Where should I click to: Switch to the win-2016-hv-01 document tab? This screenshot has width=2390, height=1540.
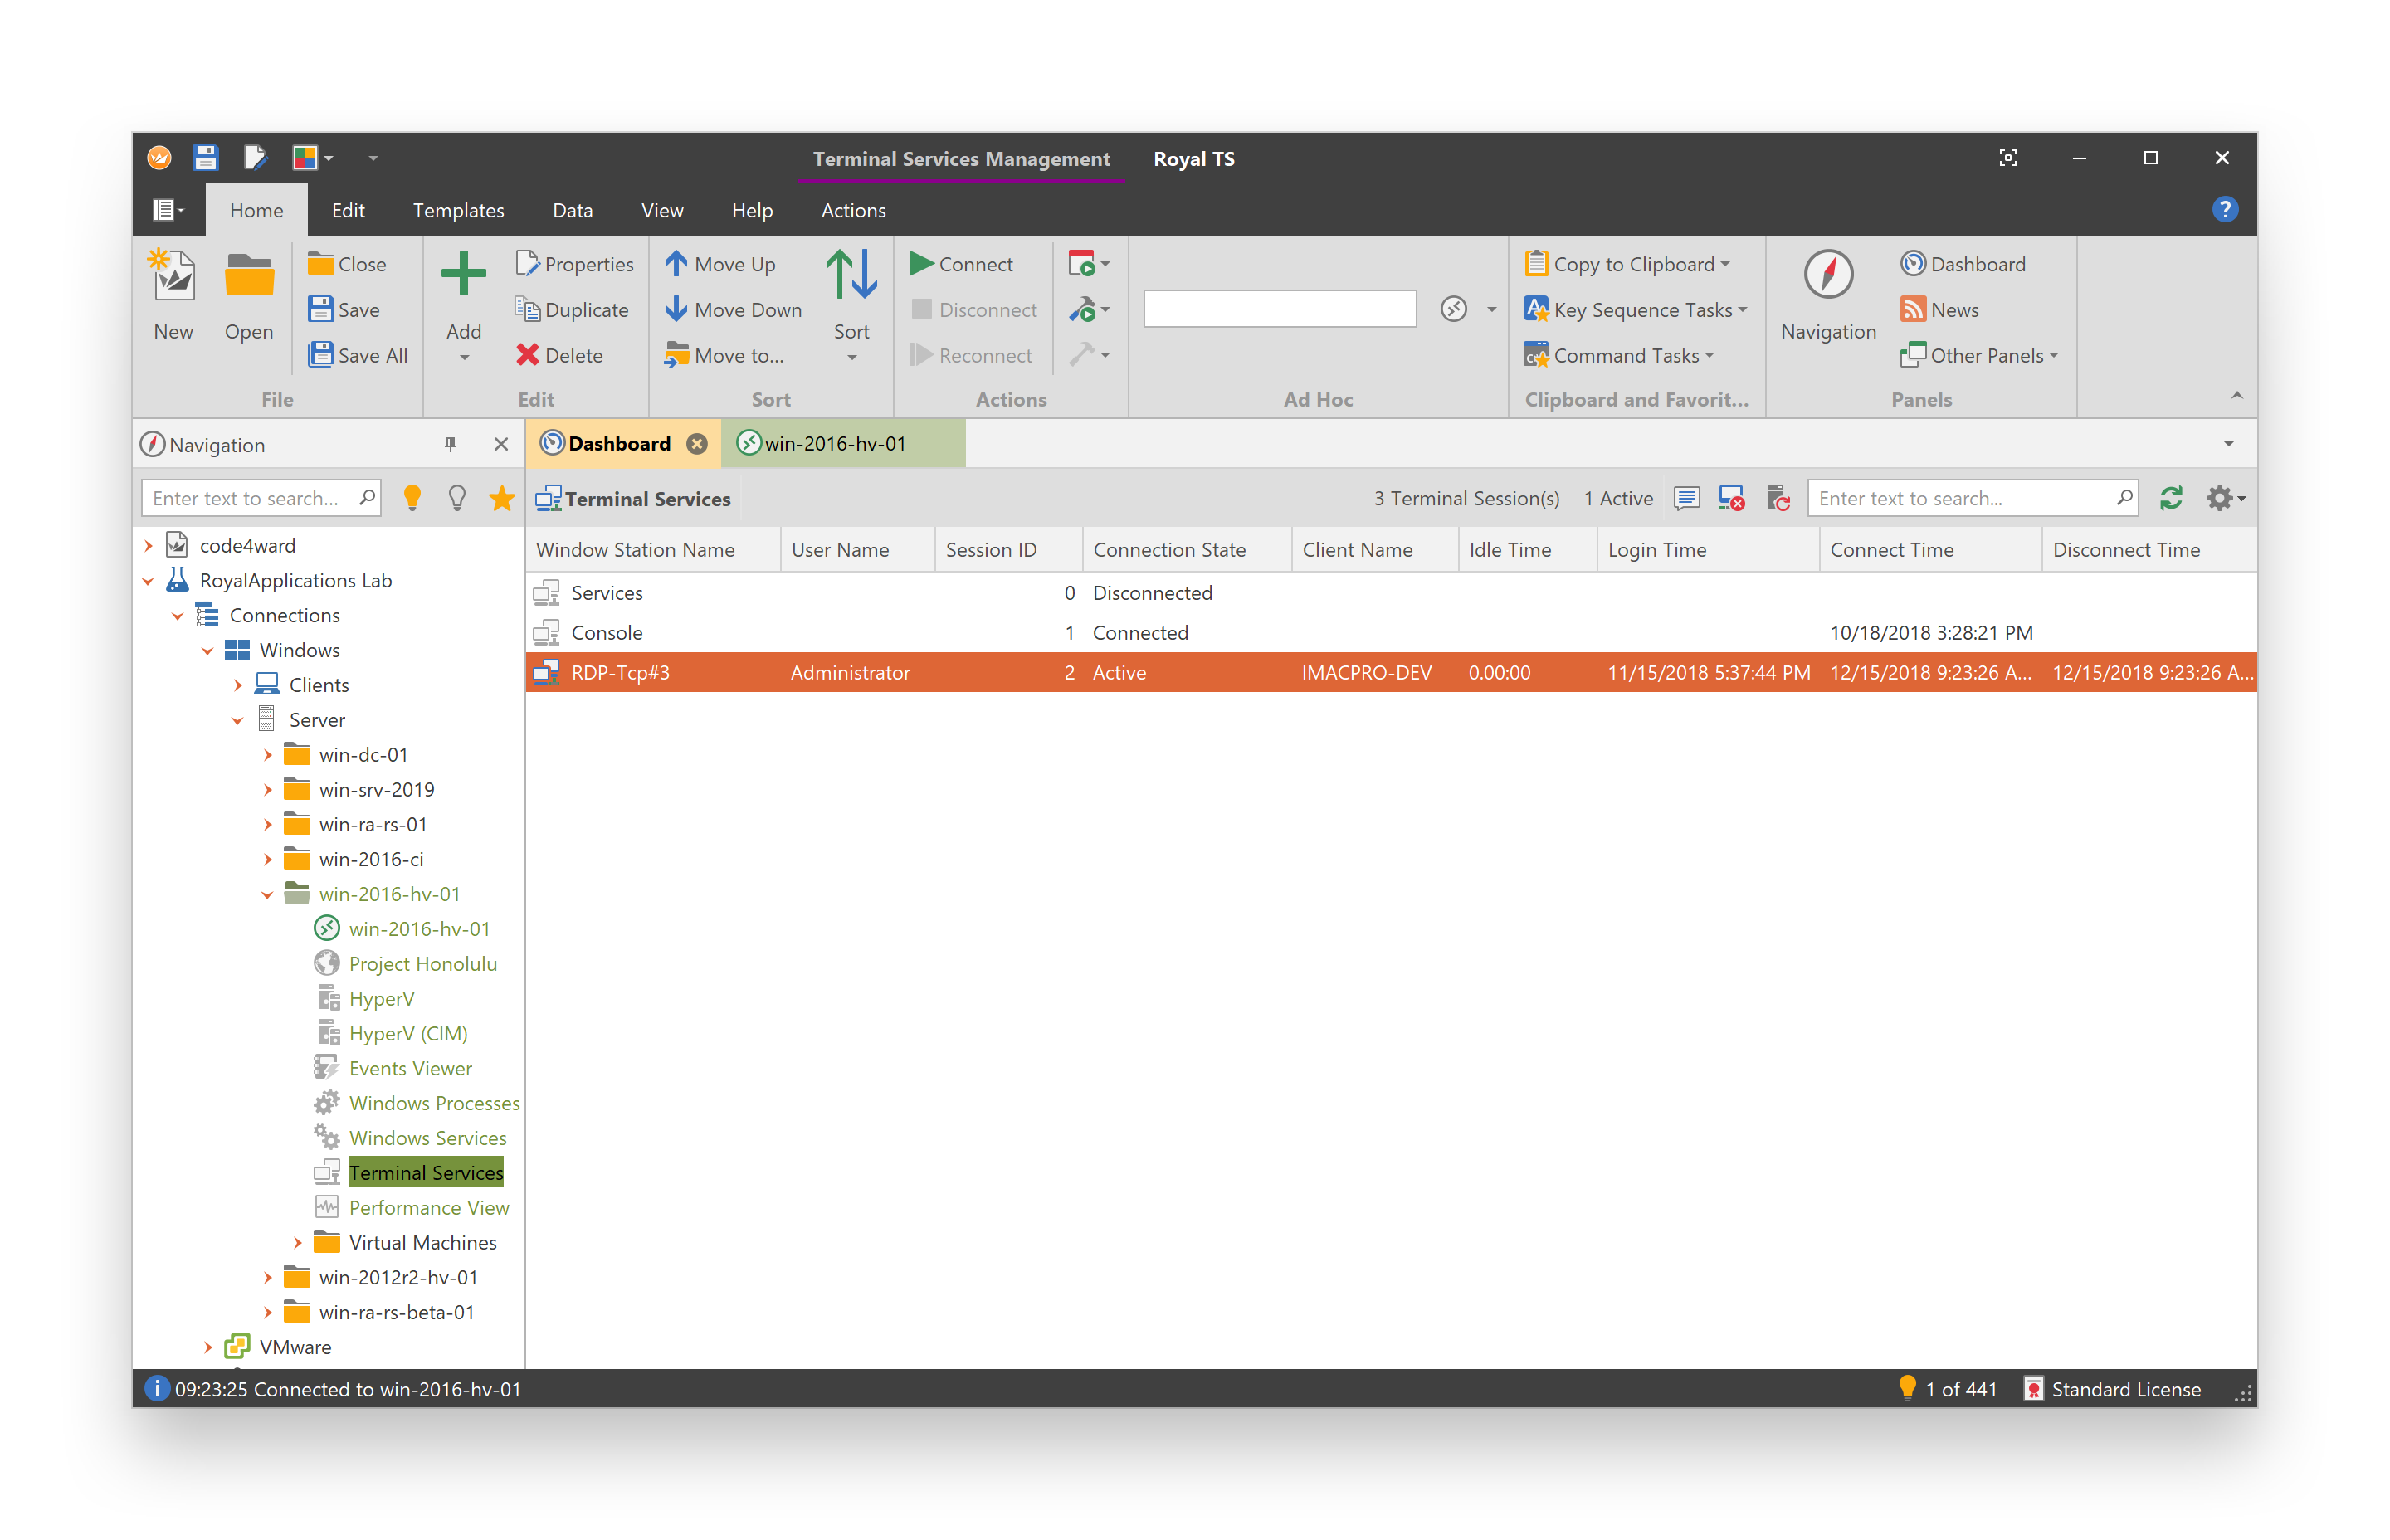843,444
